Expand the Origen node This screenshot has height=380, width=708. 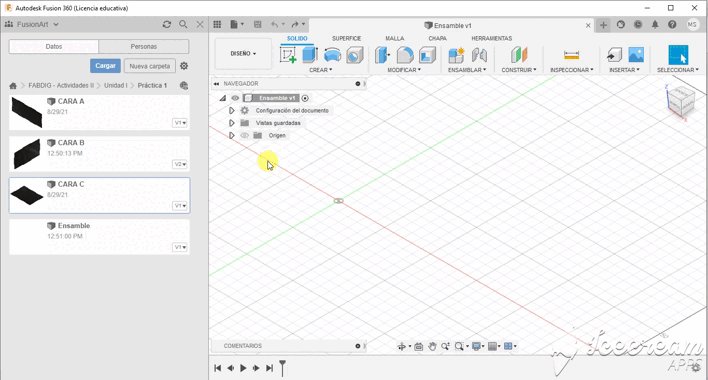(x=232, y=135)
